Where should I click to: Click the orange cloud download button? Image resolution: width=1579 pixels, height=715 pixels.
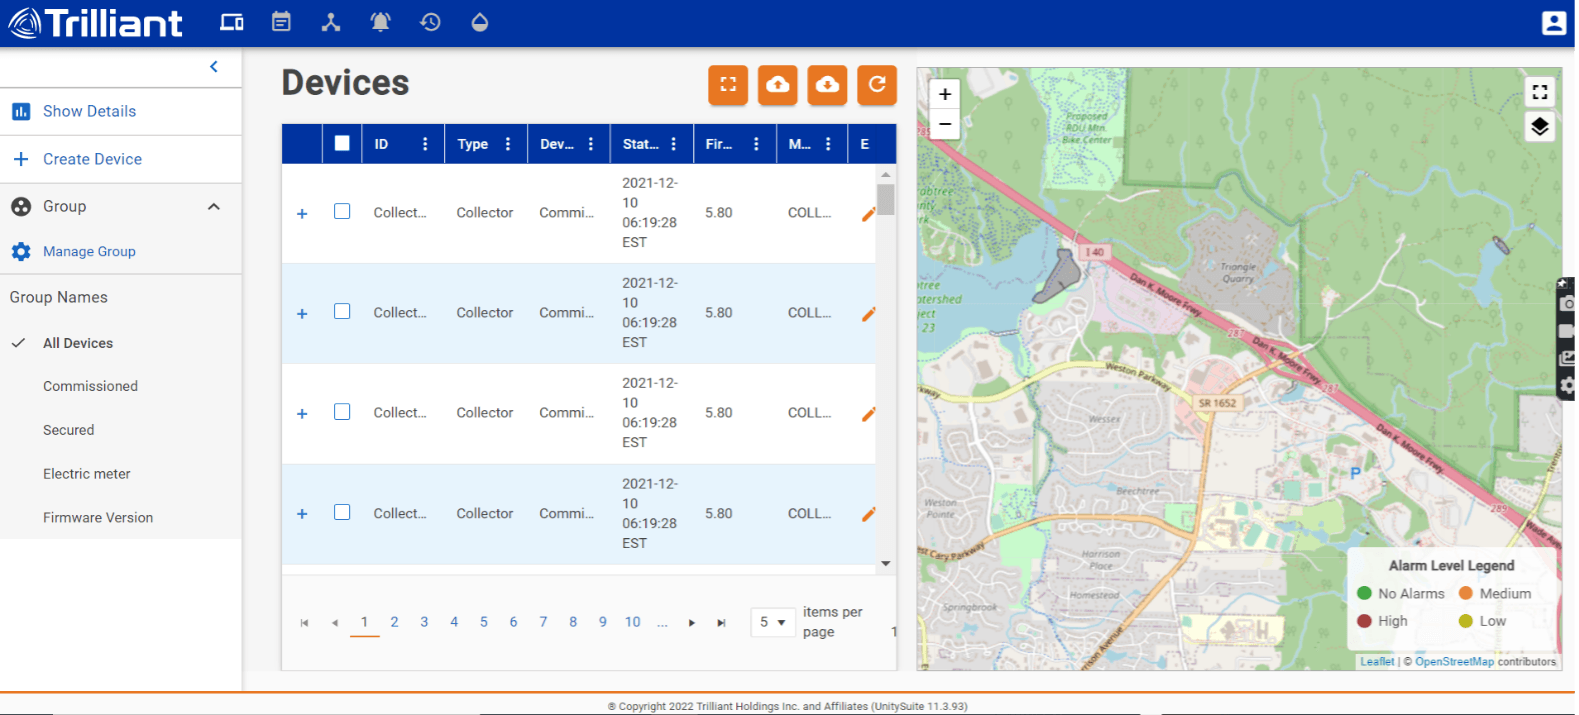point(827,85)
